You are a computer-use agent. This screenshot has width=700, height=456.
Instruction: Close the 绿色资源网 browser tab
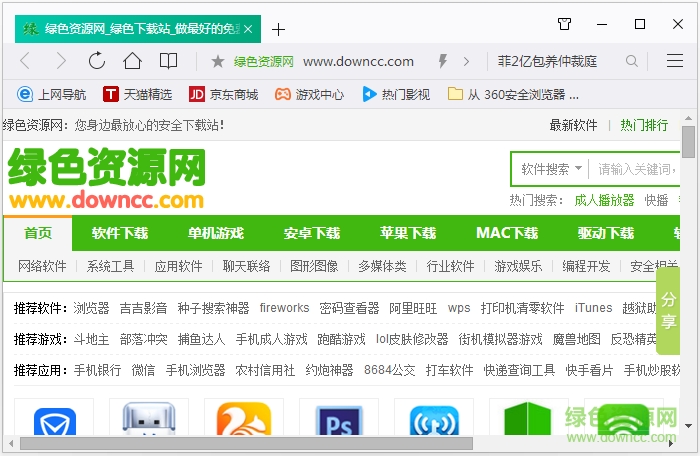pos(247,28)
